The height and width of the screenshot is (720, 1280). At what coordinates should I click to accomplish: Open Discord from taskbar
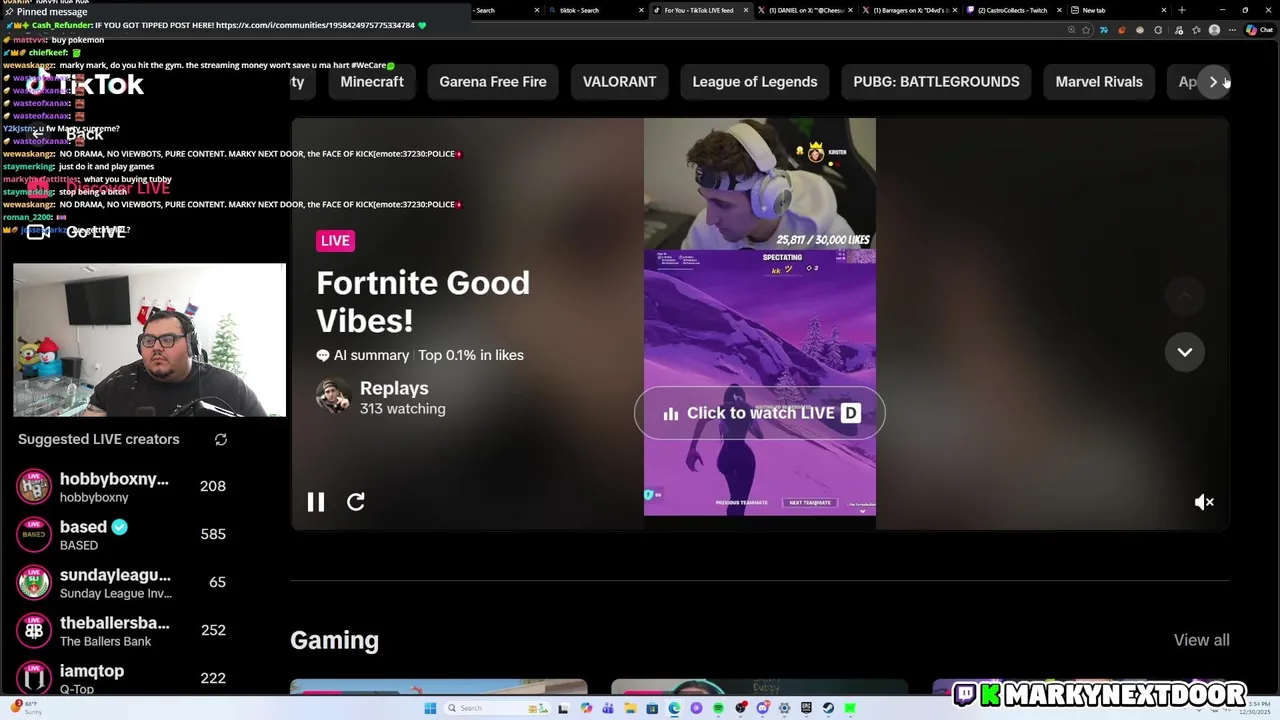coord(762,708)
